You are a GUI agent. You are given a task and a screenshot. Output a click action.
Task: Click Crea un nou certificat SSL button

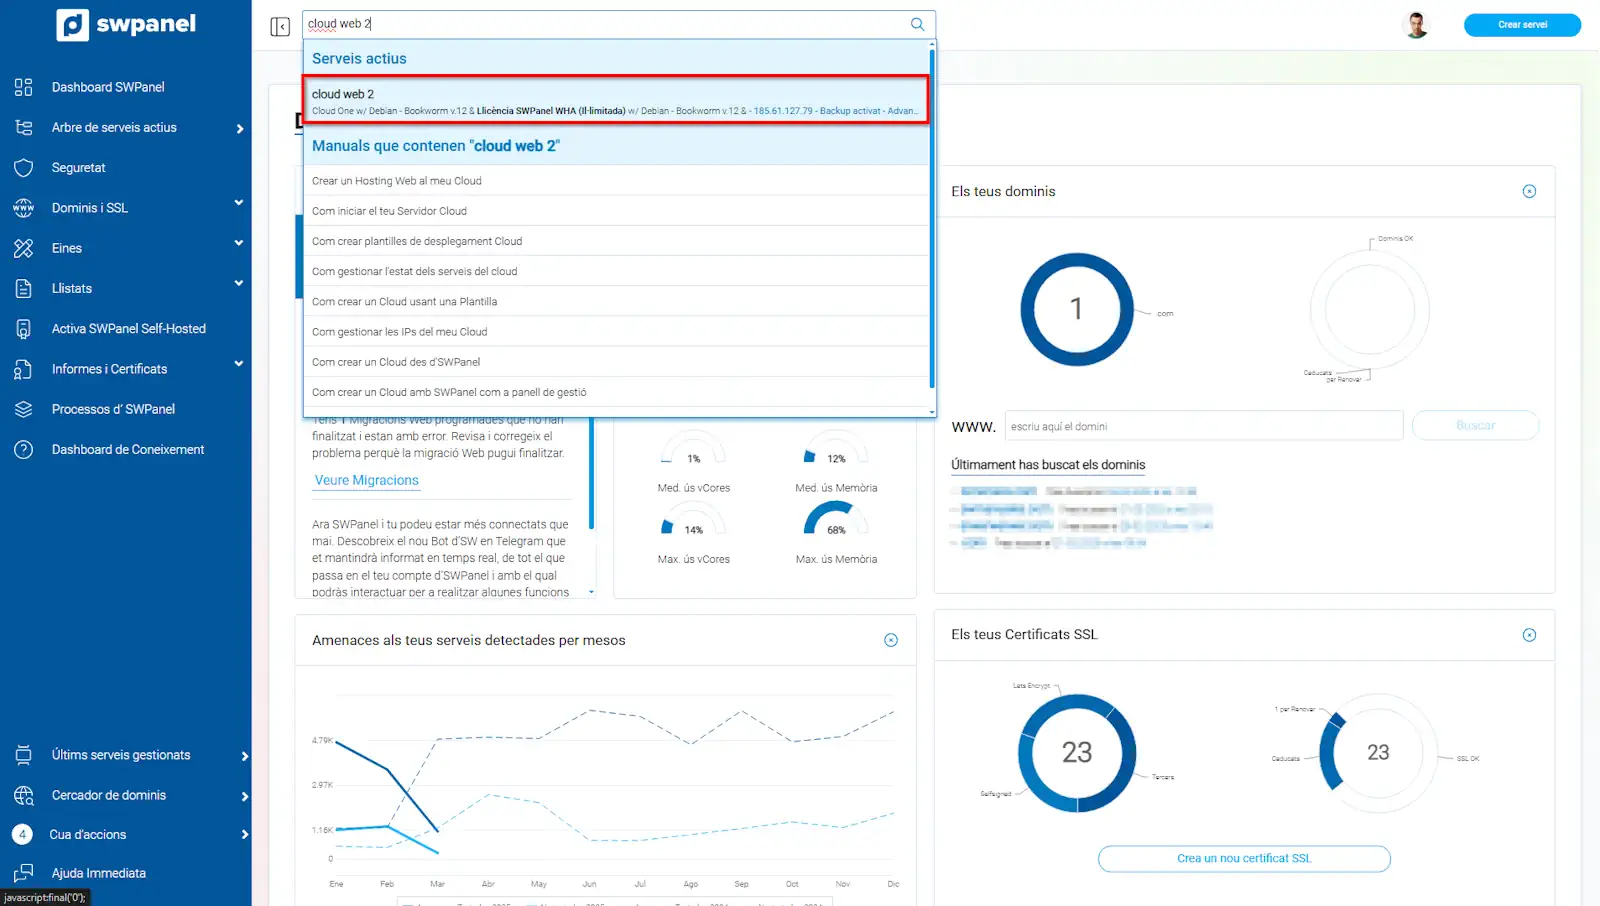1244,859
